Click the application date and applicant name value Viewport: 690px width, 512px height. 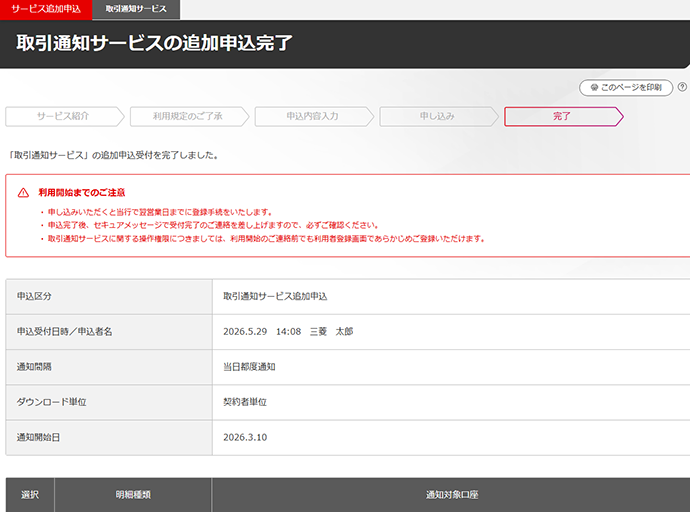pyautogui.click(x=288, y=332)
